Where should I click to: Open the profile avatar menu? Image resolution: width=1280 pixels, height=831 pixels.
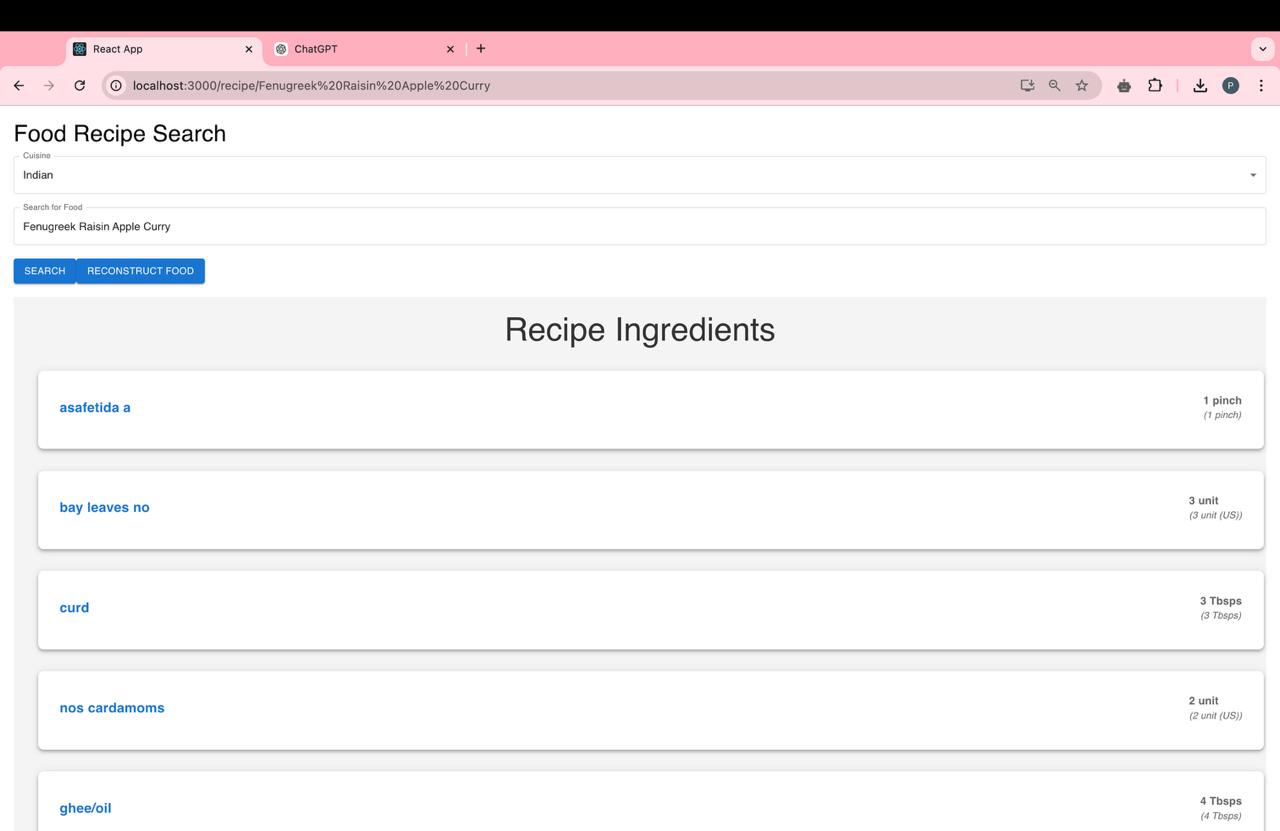pos(1231,86)
